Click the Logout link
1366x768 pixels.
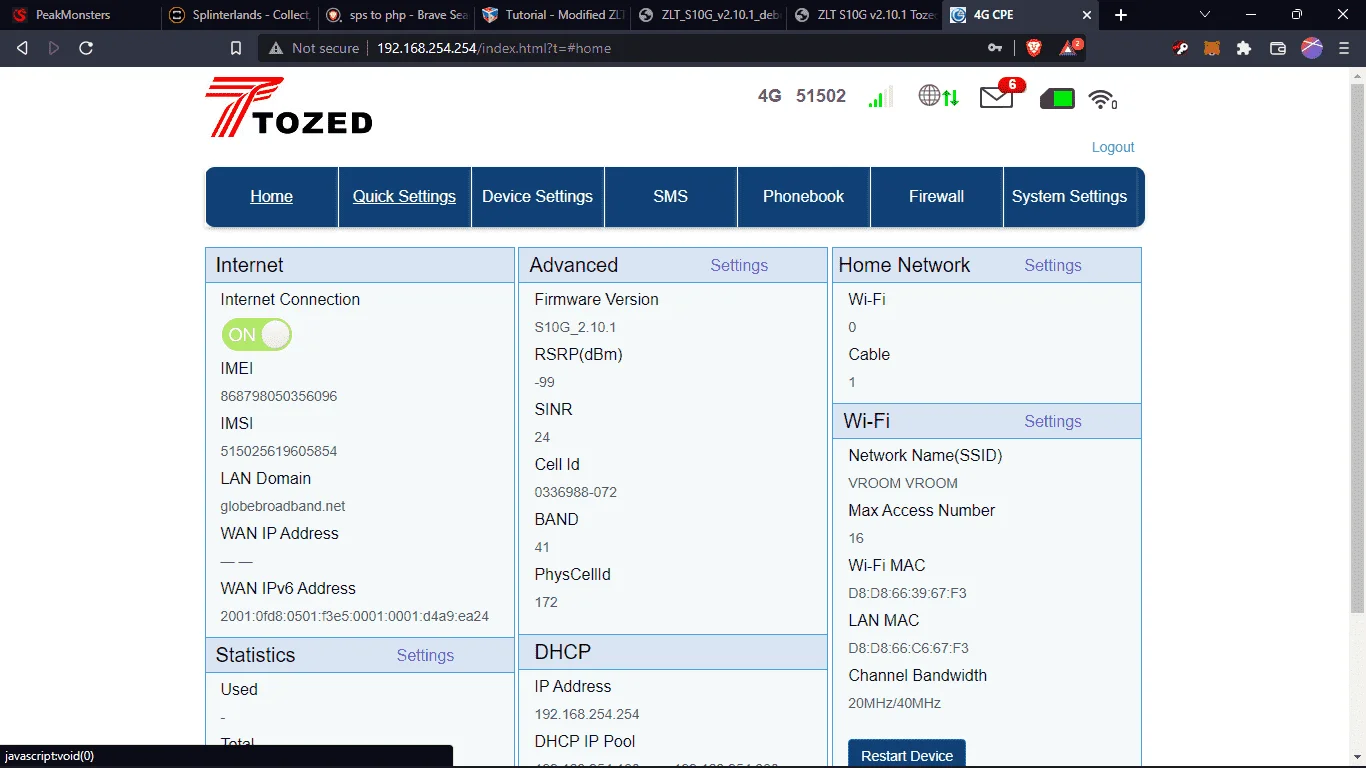[1113, 147]
